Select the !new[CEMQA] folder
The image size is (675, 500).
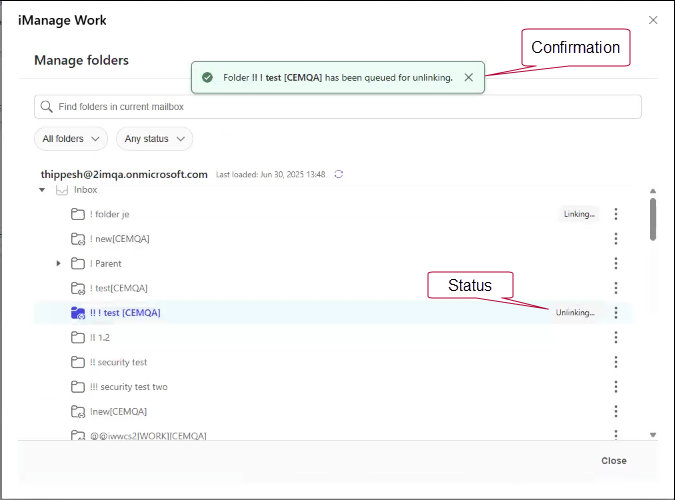coord(118,411)
